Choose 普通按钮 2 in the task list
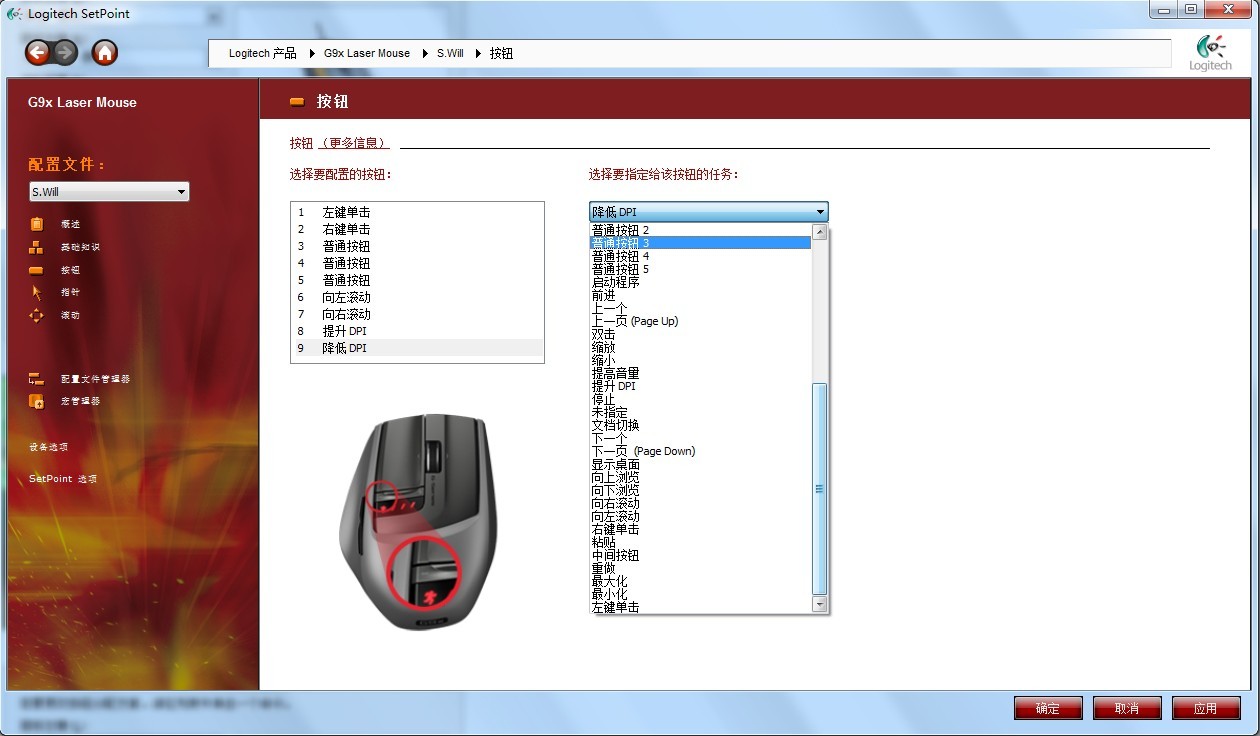This screenshot has width=1260, height=736. tap(701, 230)
